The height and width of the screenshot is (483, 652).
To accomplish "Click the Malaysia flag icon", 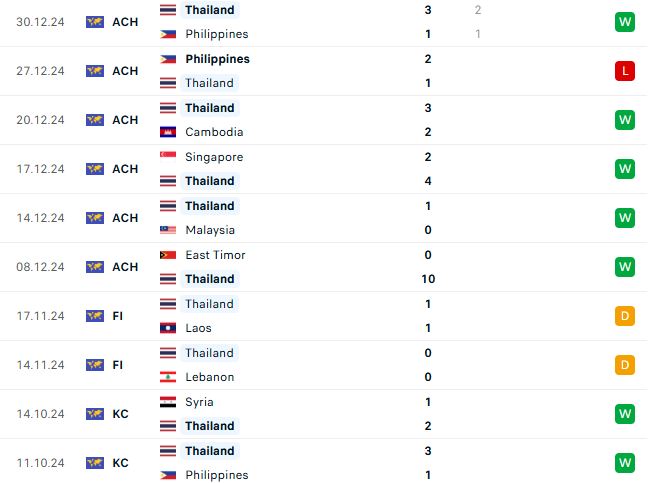I will [x=168, y=230].
